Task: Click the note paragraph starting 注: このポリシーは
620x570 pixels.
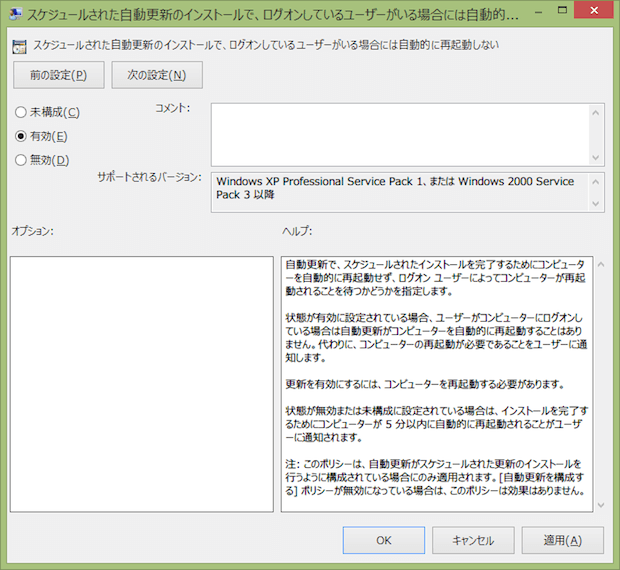Action: (x=435, y=477)
